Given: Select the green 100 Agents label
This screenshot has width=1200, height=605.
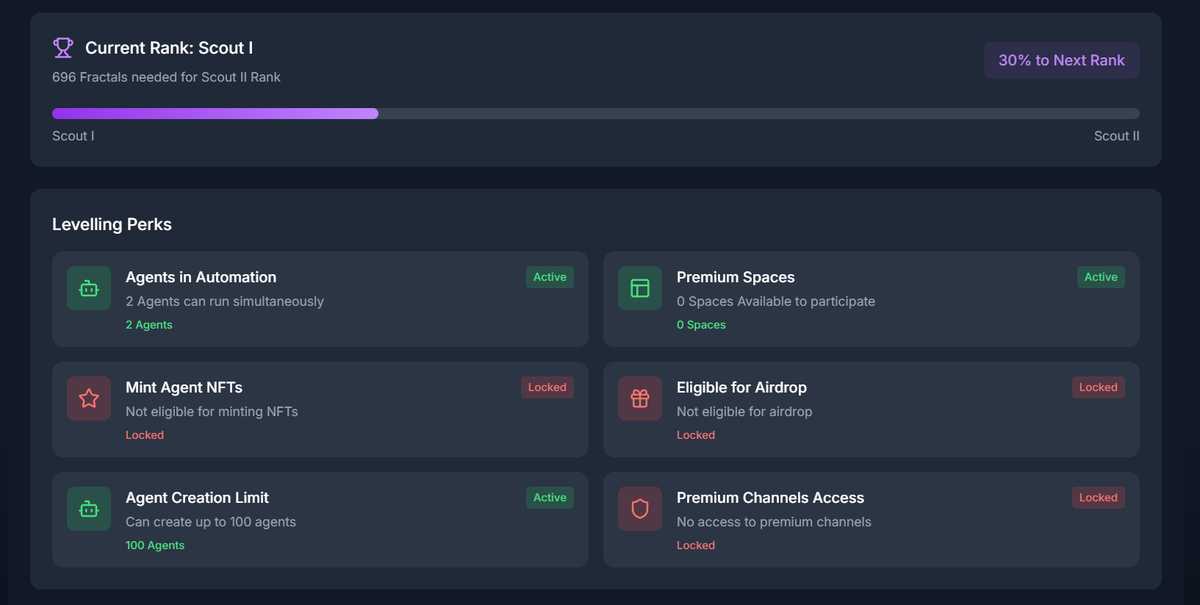Looking at the screenshot, I should [155, 545].
